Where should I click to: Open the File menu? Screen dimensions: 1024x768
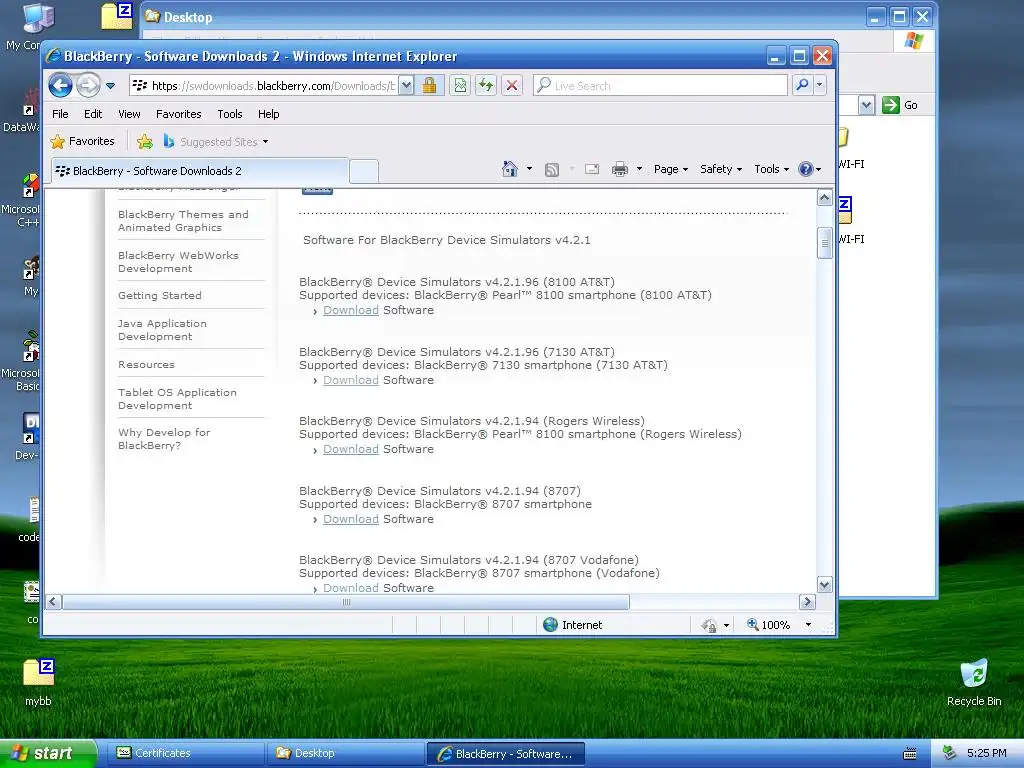pyautogui.click(x=60, y=114)
